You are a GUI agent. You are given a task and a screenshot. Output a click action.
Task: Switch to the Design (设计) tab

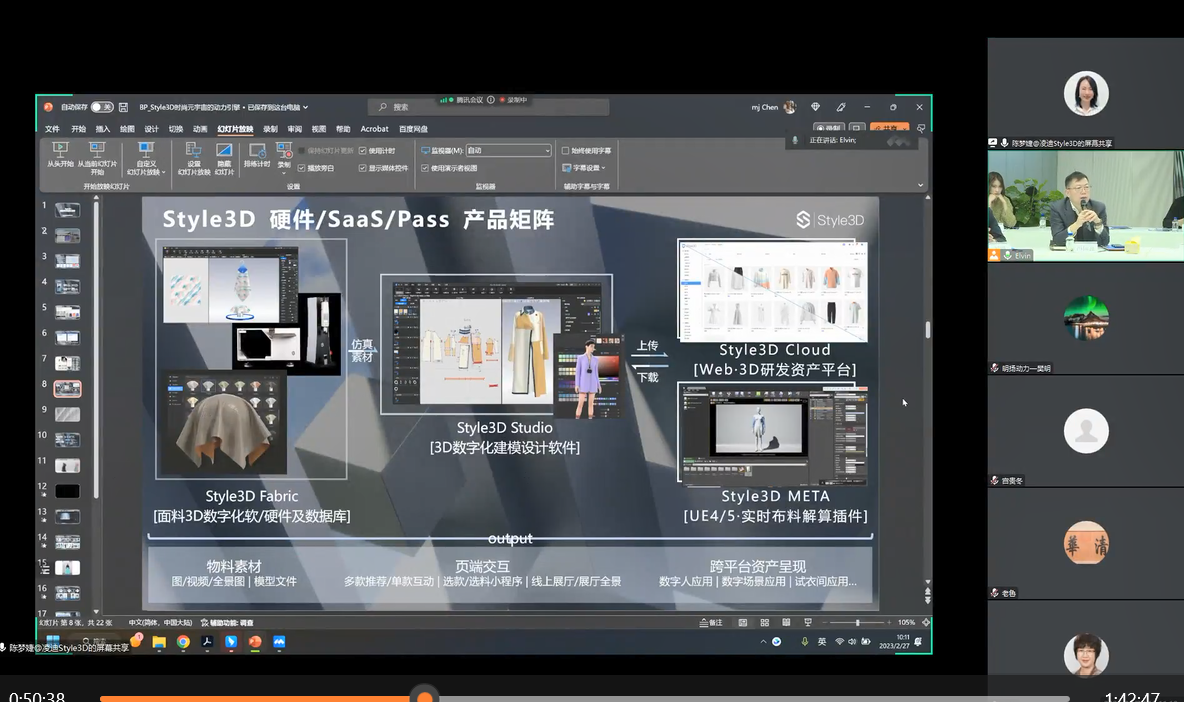[x=152, y=129]
